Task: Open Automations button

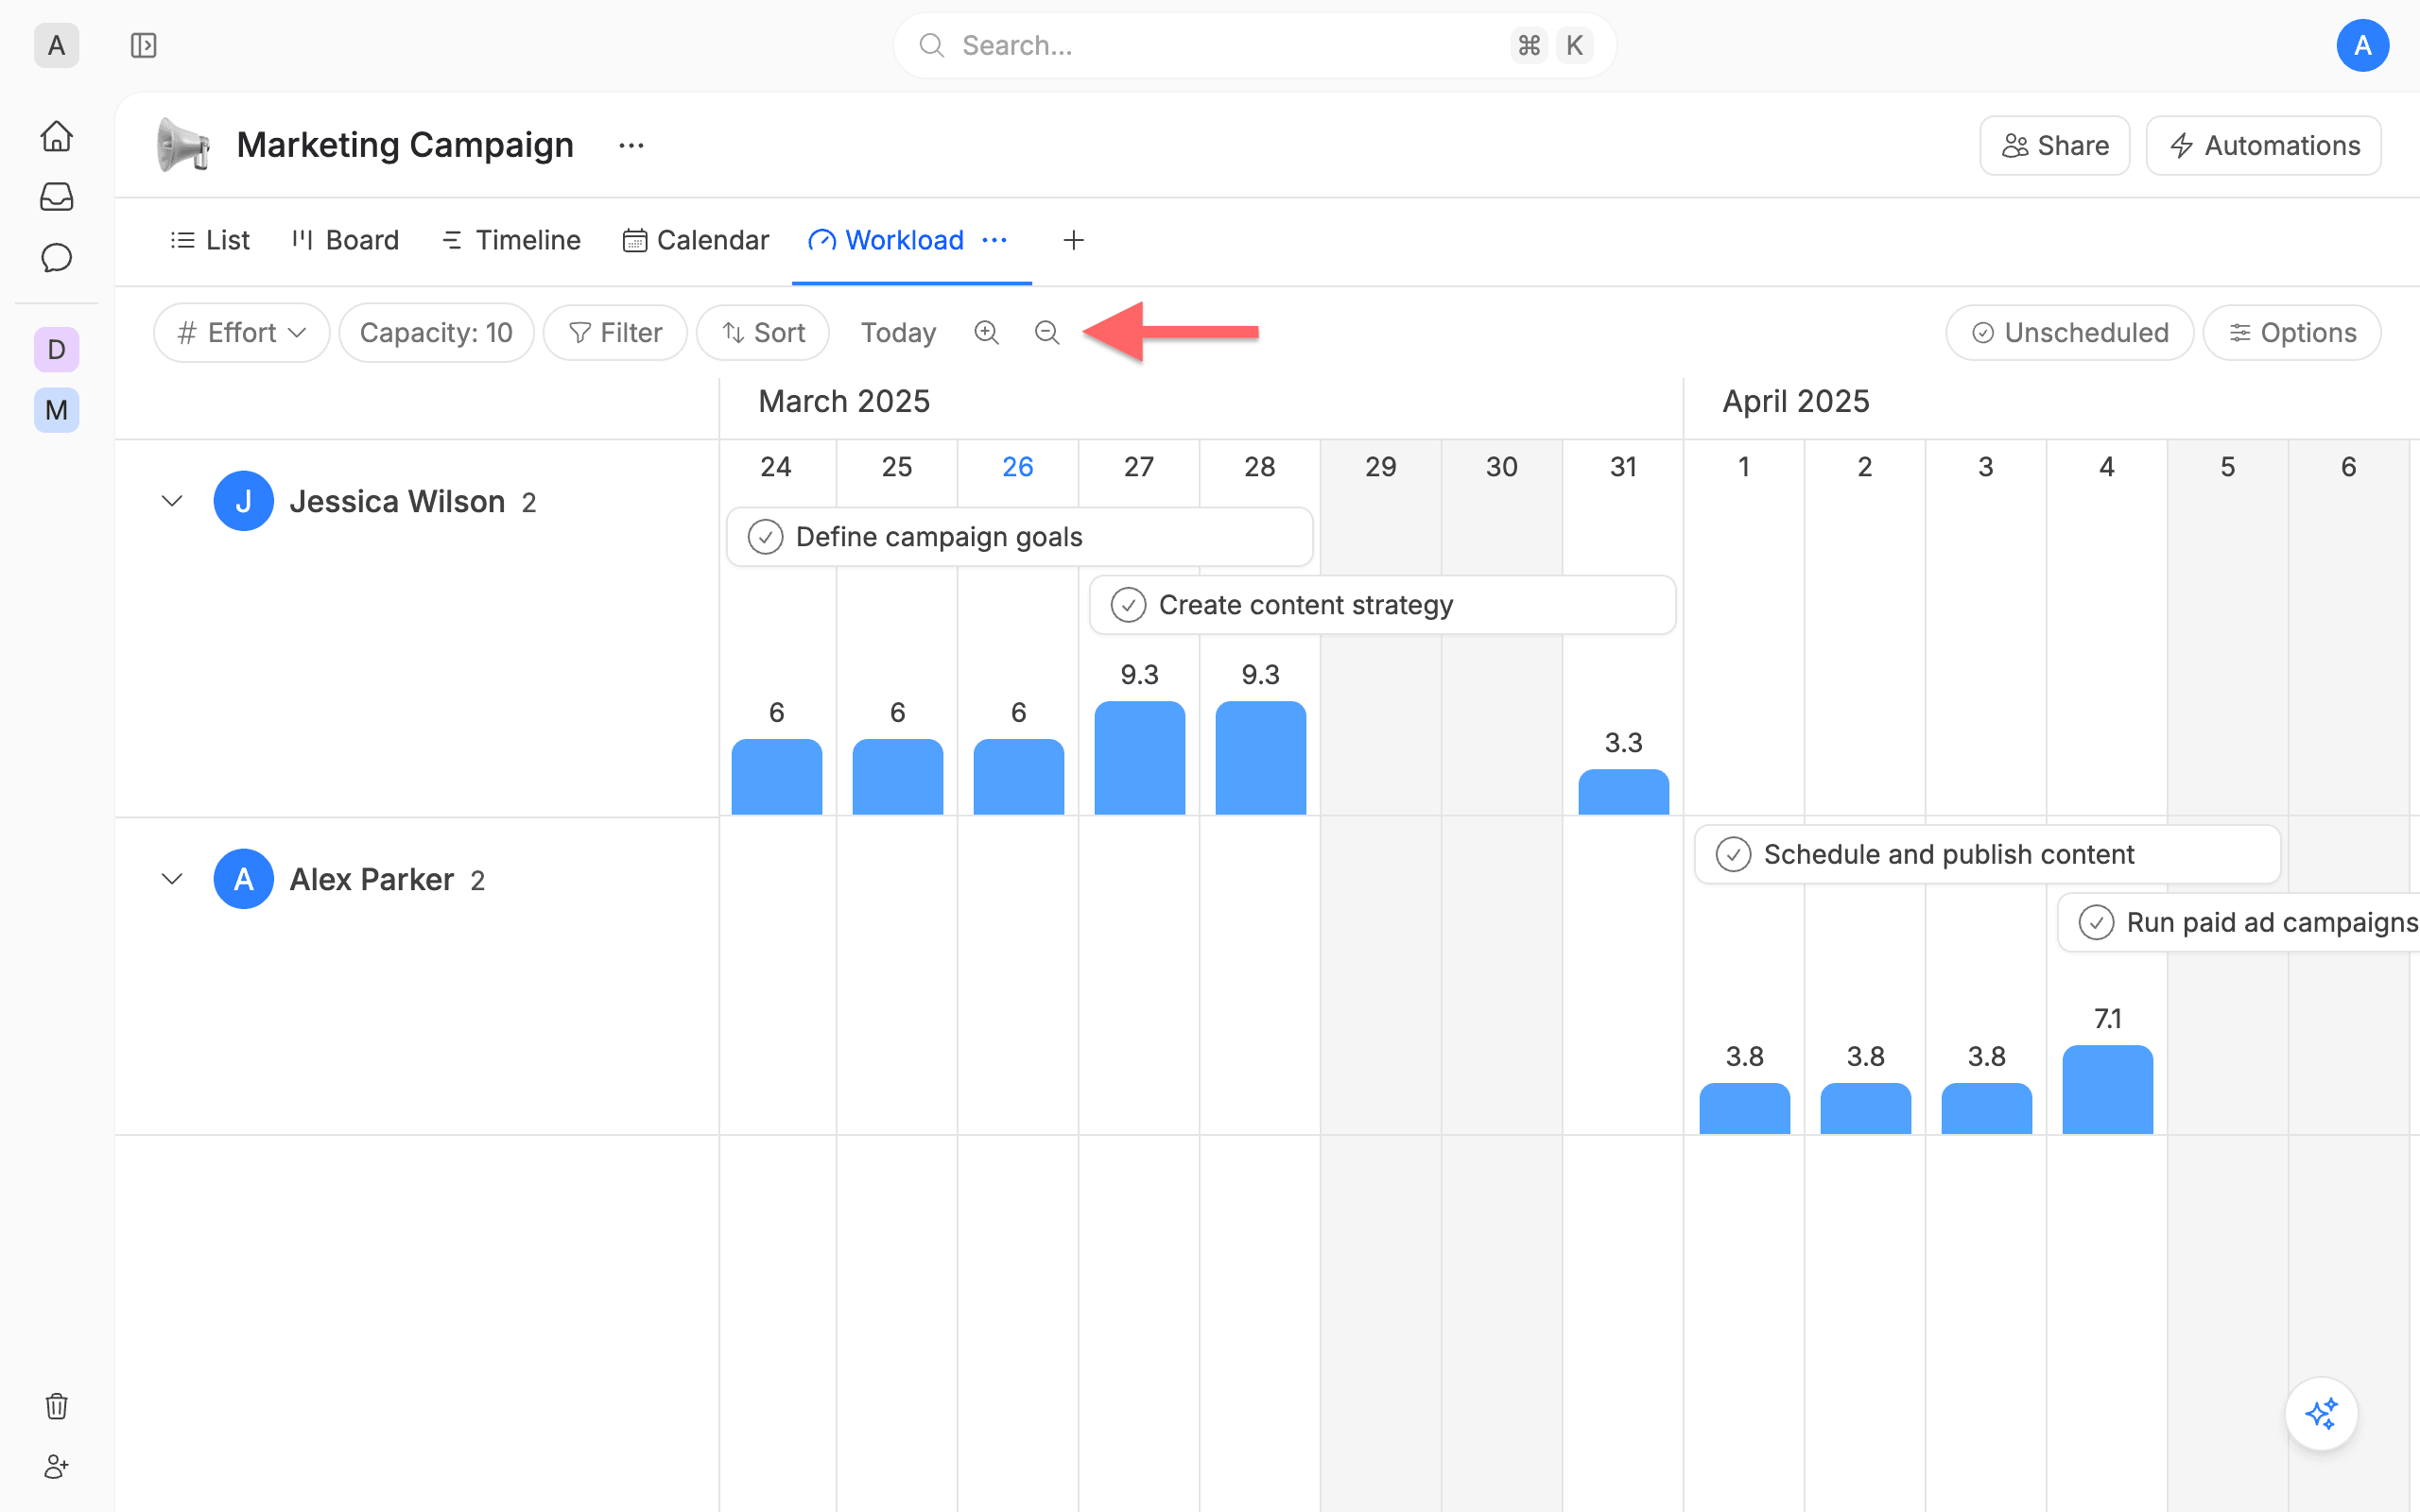Action: click(2263, 146)
